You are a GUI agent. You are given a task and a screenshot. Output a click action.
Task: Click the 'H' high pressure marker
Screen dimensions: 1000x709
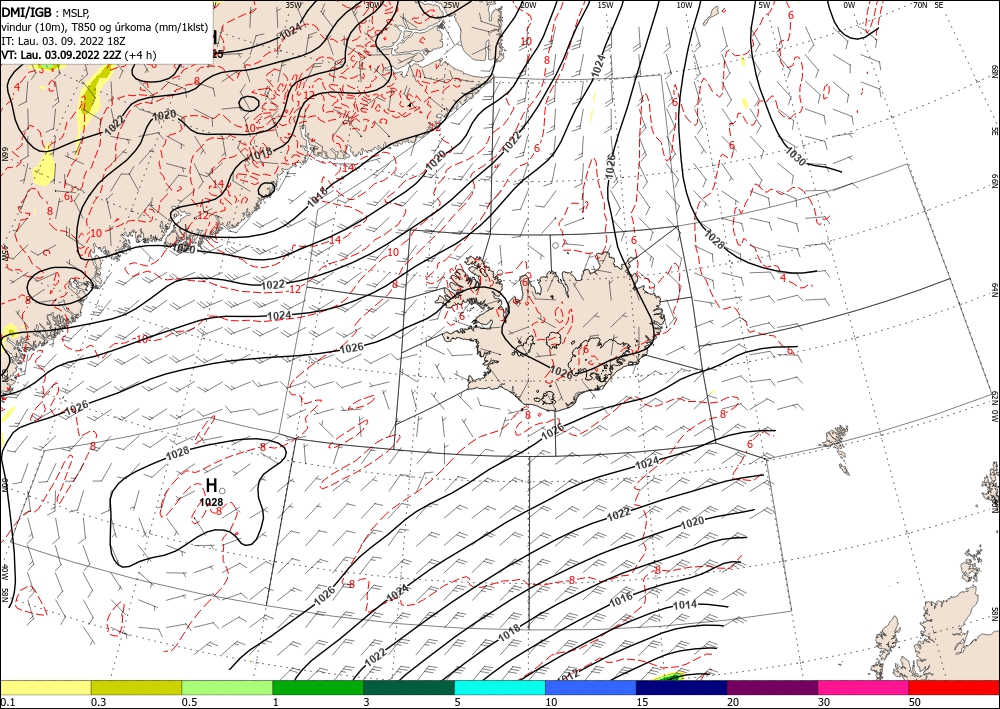pos(211,486)
